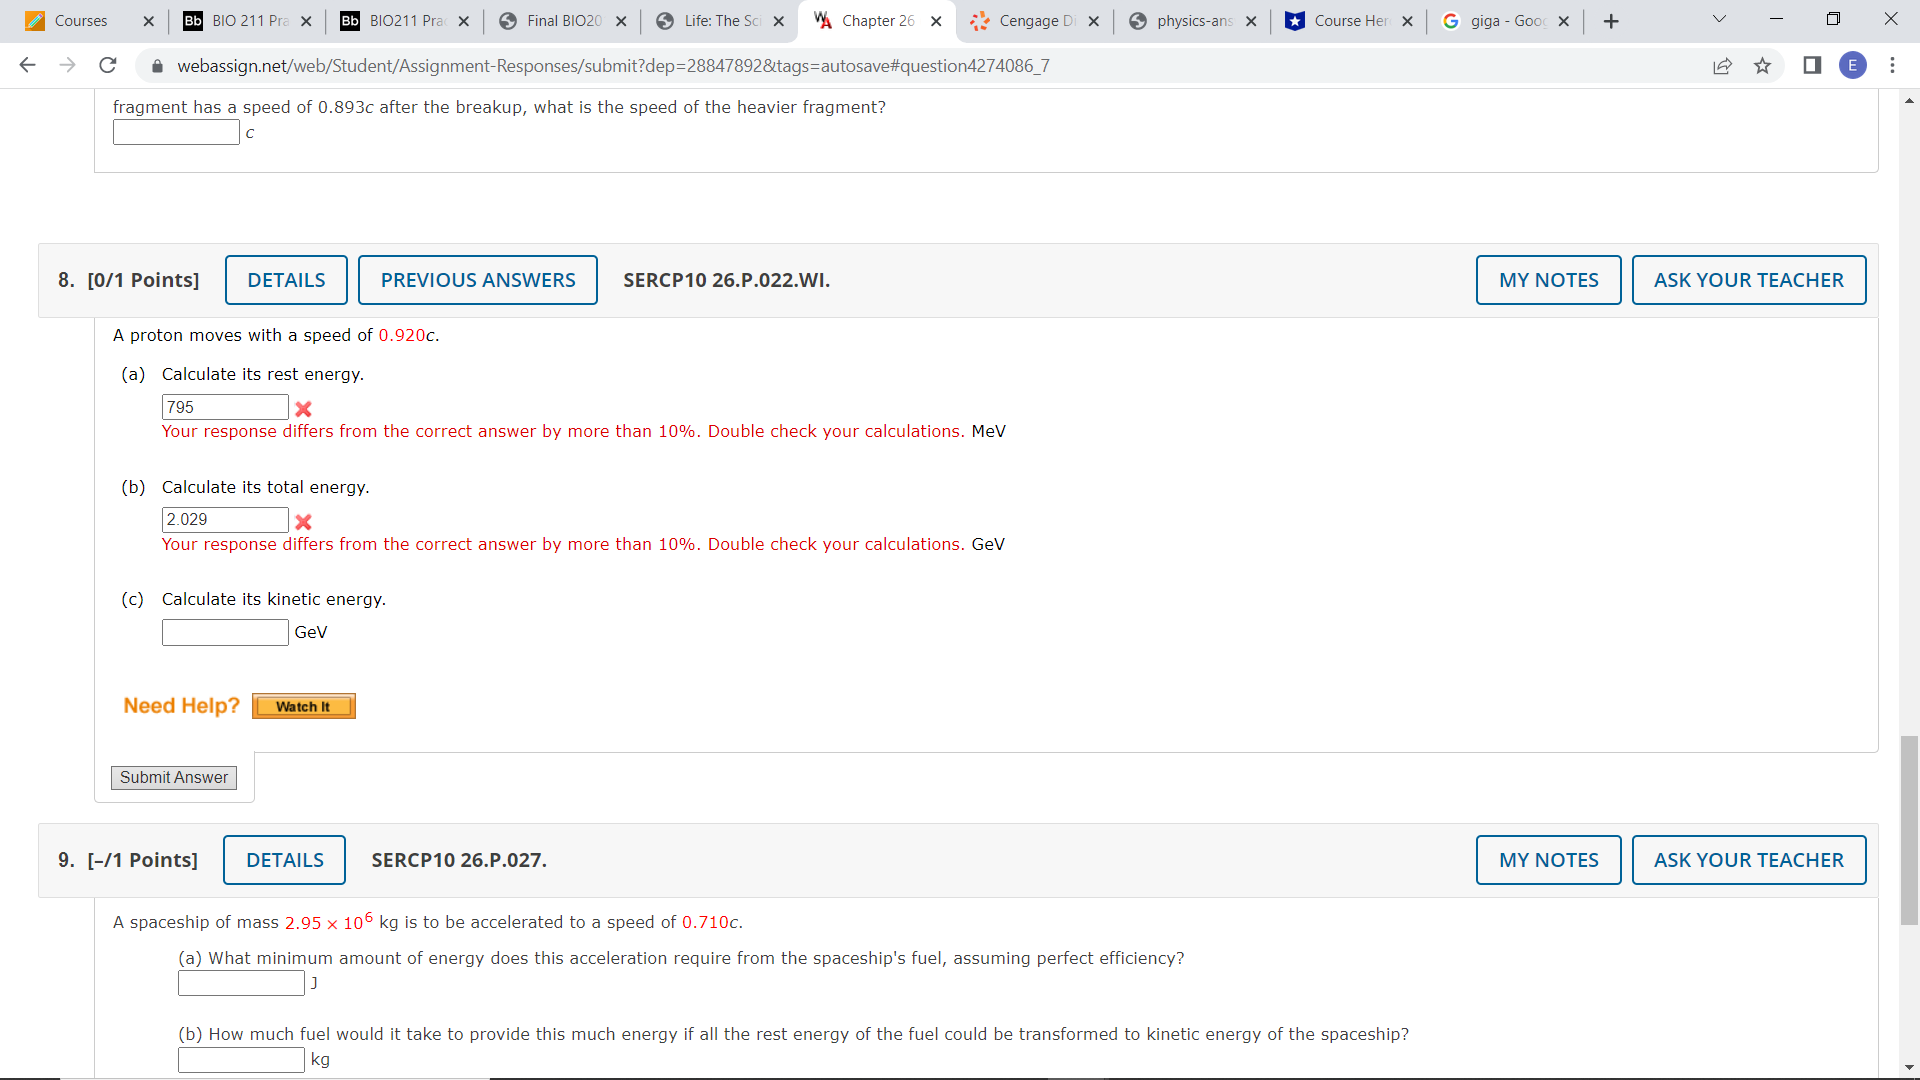Image resolution: width=1920 pixels, height=1080 pixels.
Task: Expand DETAILS for question 9
Action: (x=284, y=860)
